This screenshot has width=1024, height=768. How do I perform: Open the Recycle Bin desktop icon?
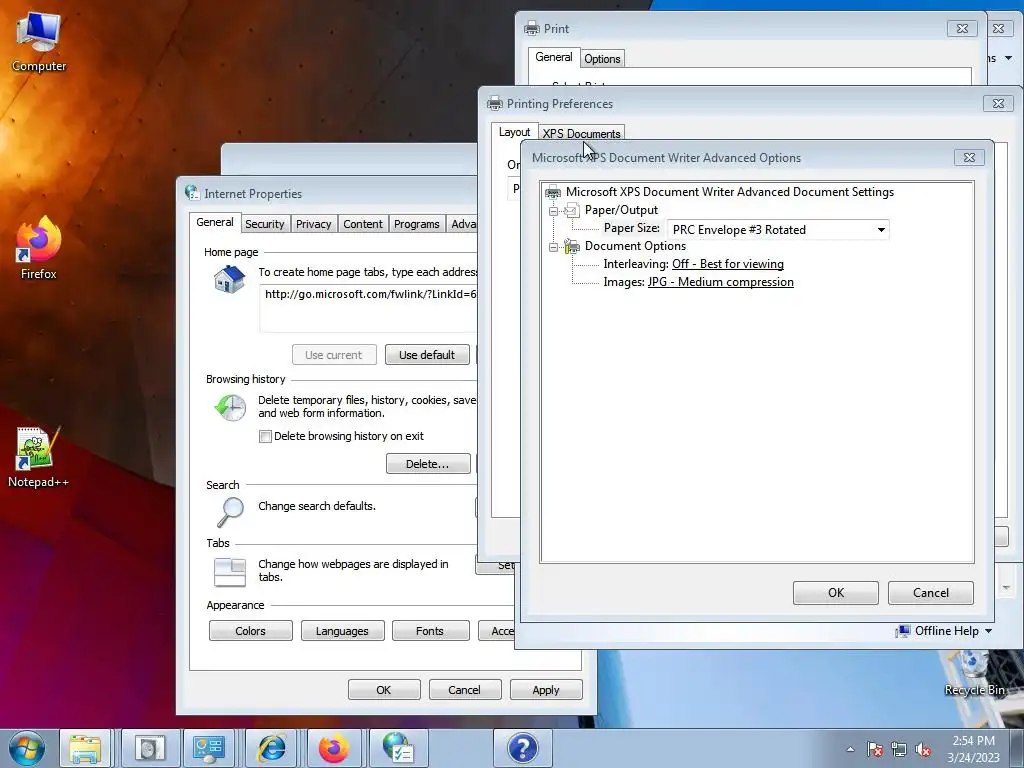[974, 673]
